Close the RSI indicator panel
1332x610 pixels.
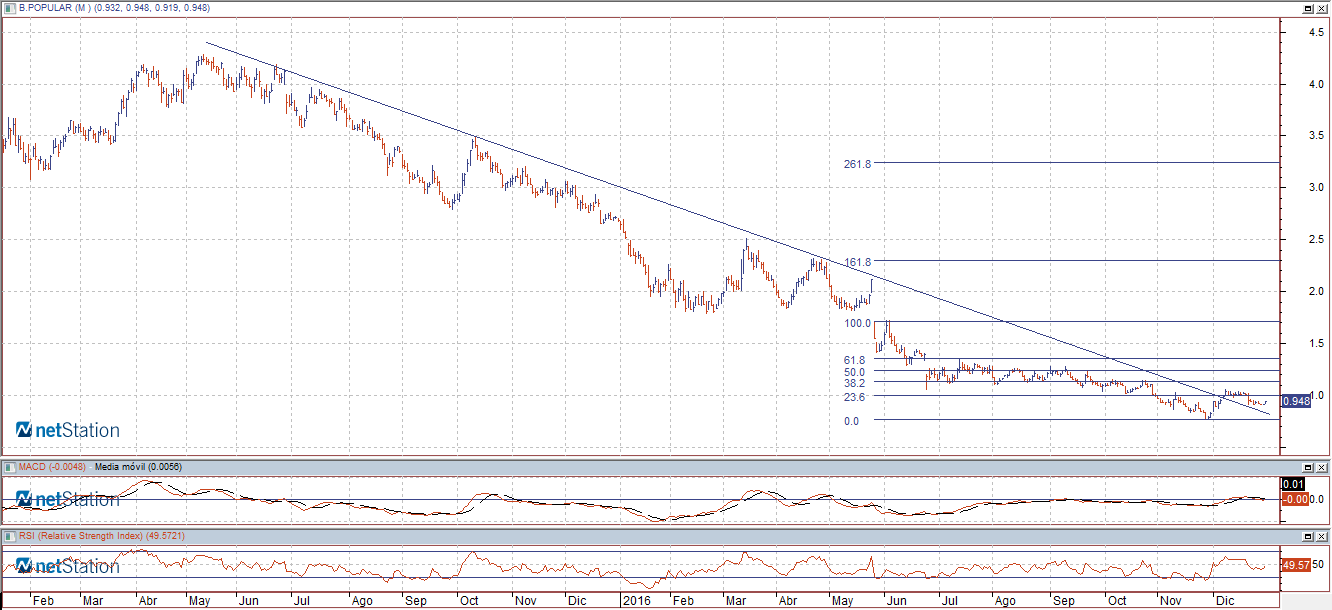coord(1322,537)
